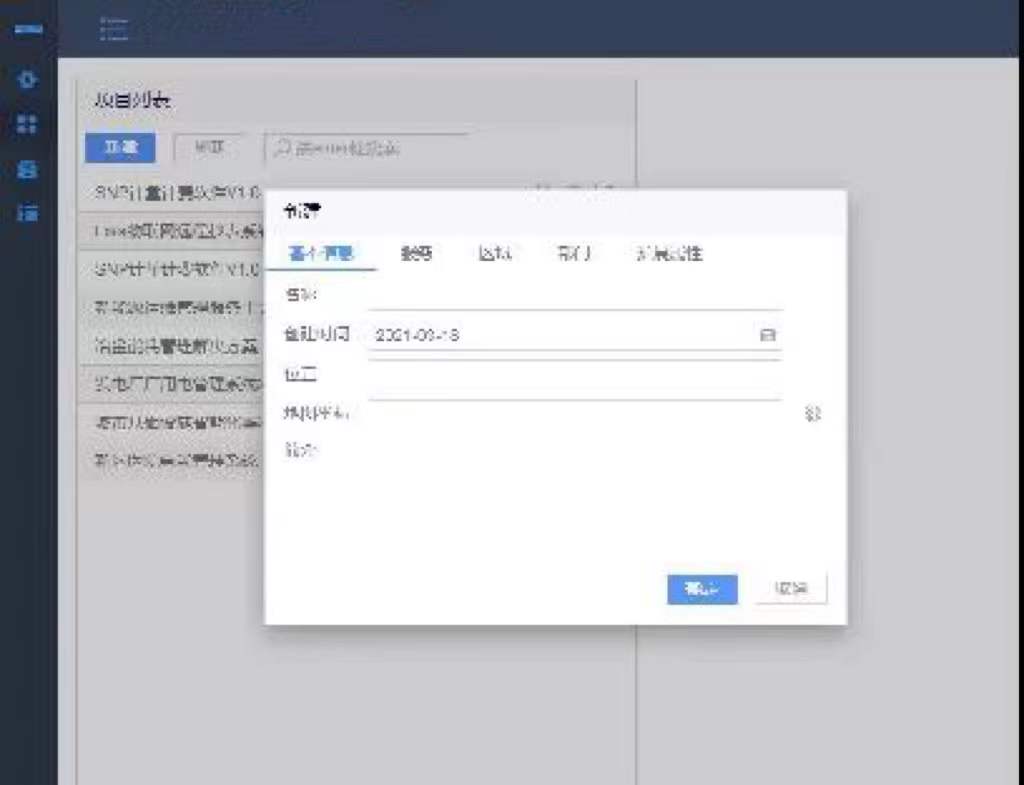
Task: Open the calendar icon in the date field
Action: pyautogui.click(x=767, y=335)
